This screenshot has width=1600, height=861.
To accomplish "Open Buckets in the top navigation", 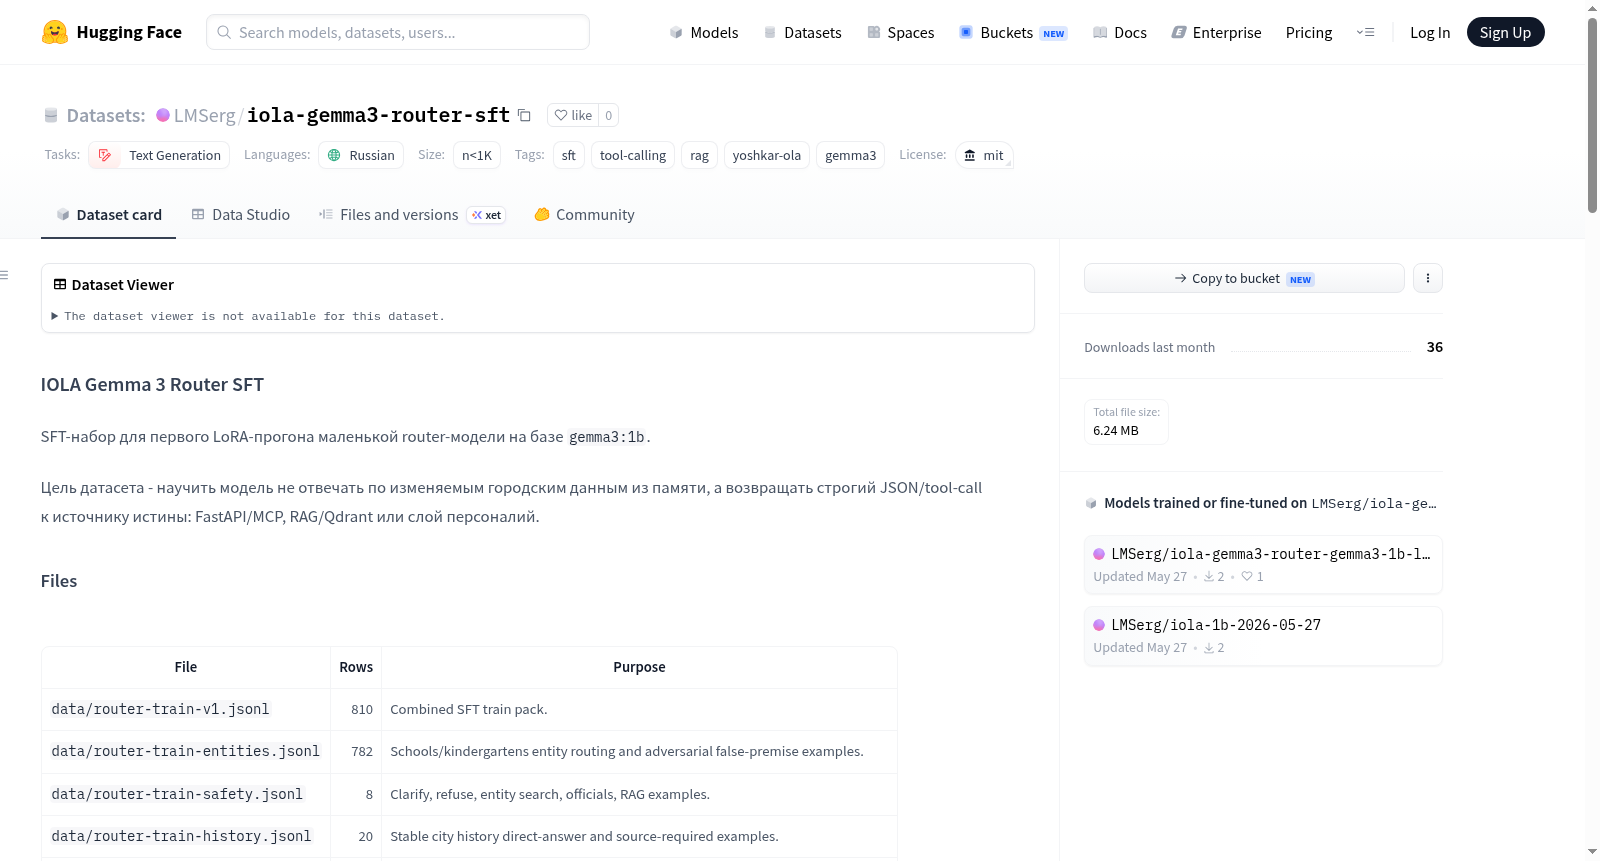I will (x=1013, y=32).
